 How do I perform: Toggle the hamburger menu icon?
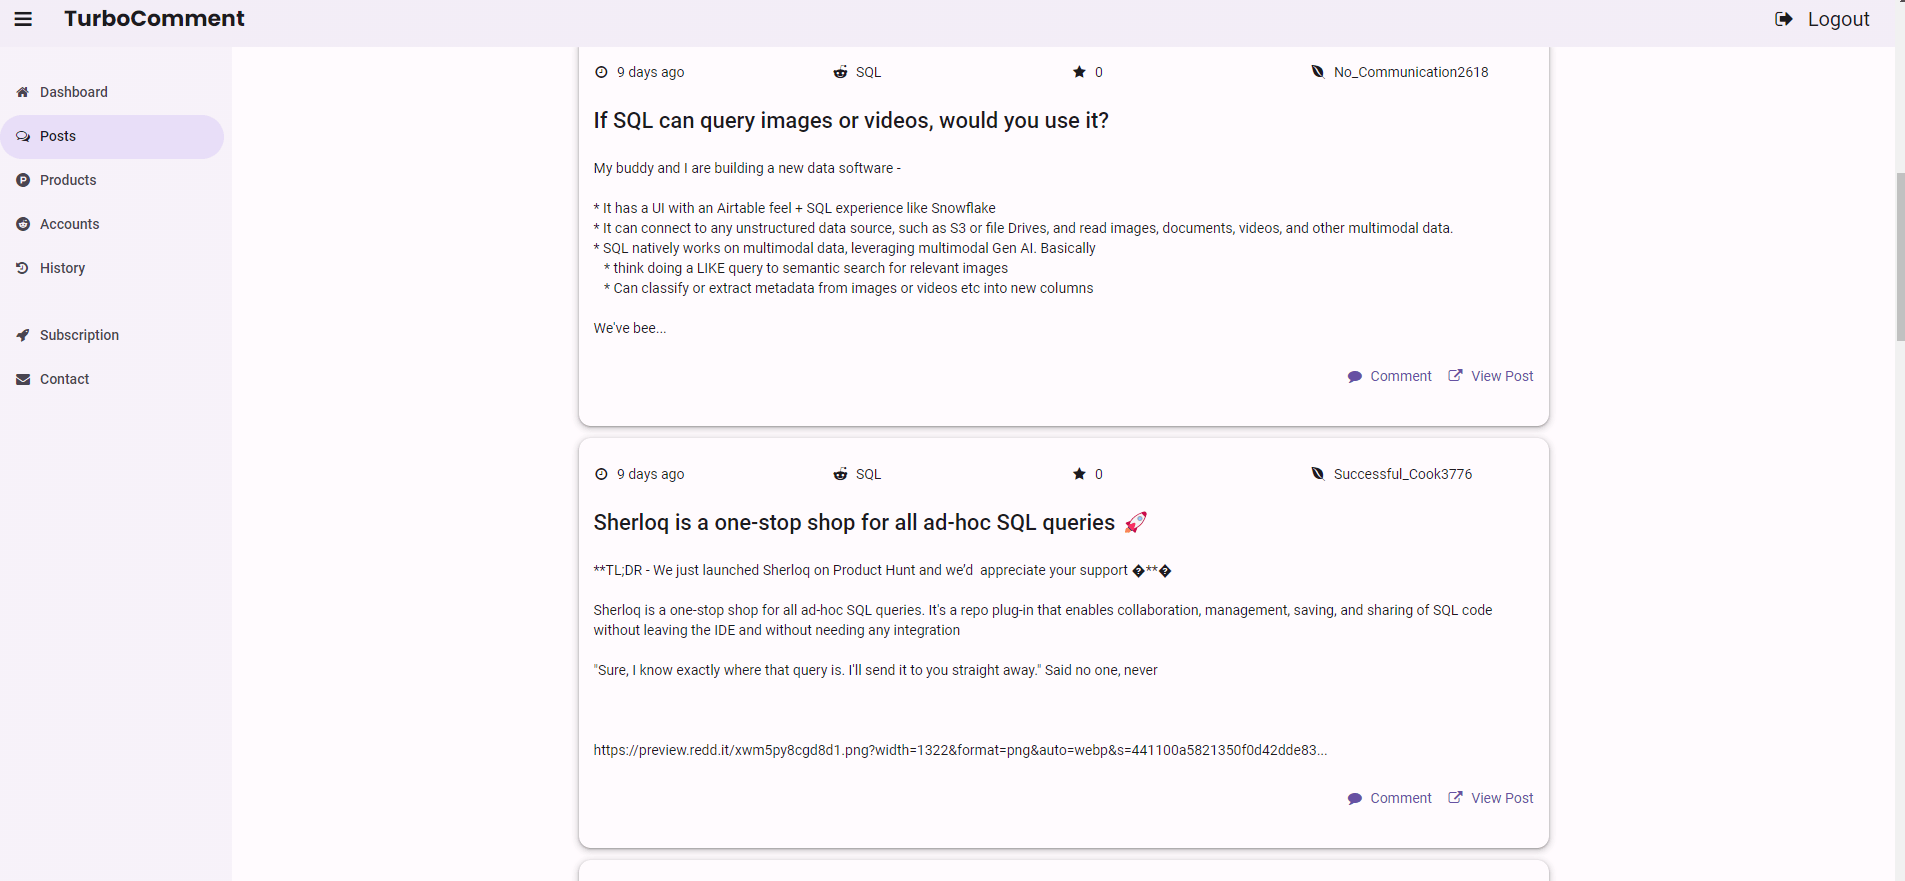click(23, 19)
